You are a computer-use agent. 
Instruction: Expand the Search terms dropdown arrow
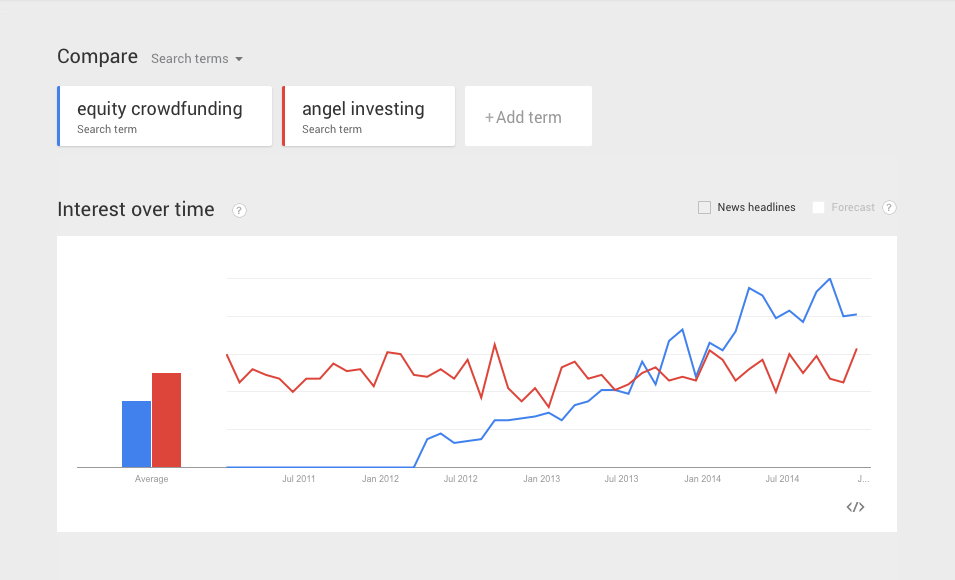239,59
